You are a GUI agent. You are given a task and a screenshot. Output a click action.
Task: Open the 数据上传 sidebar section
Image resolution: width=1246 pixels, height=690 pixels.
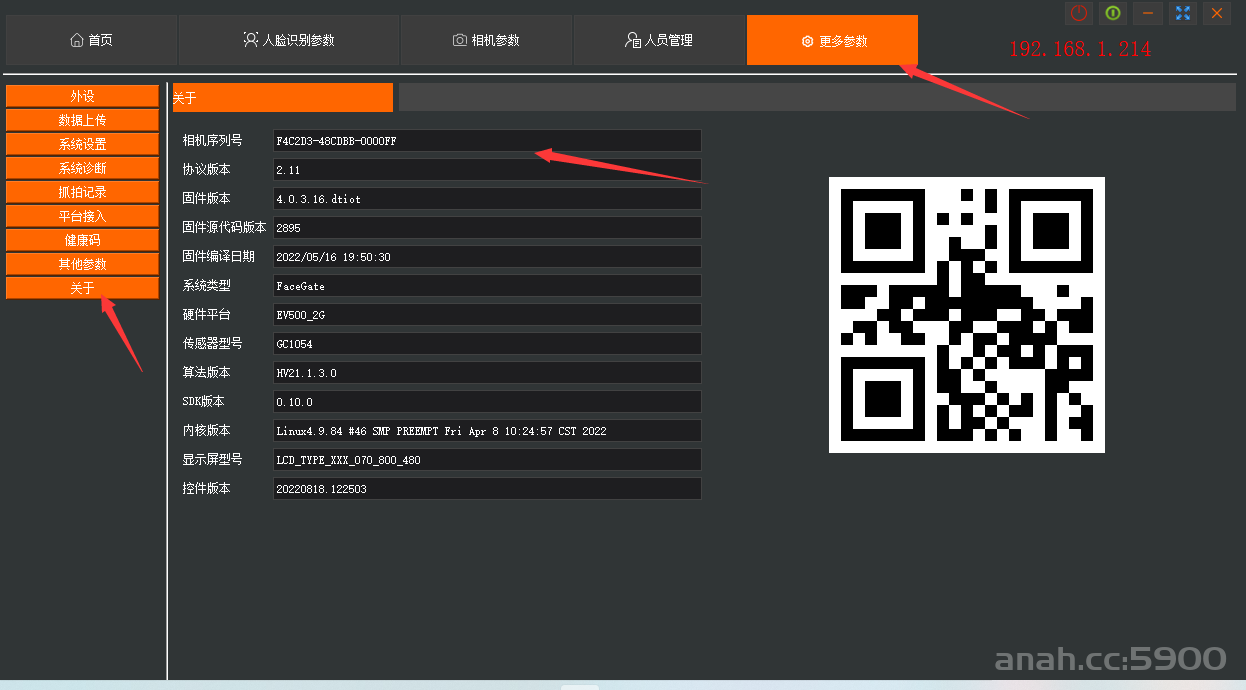pyautogui.click(x=82, y=120)
